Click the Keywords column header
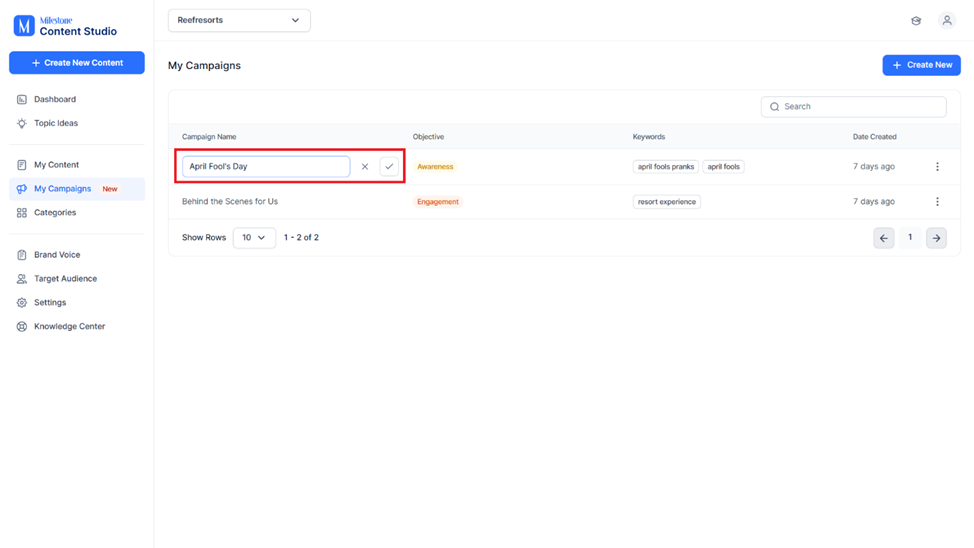Viewport: 974px width, 548px height. click(649, 137)
